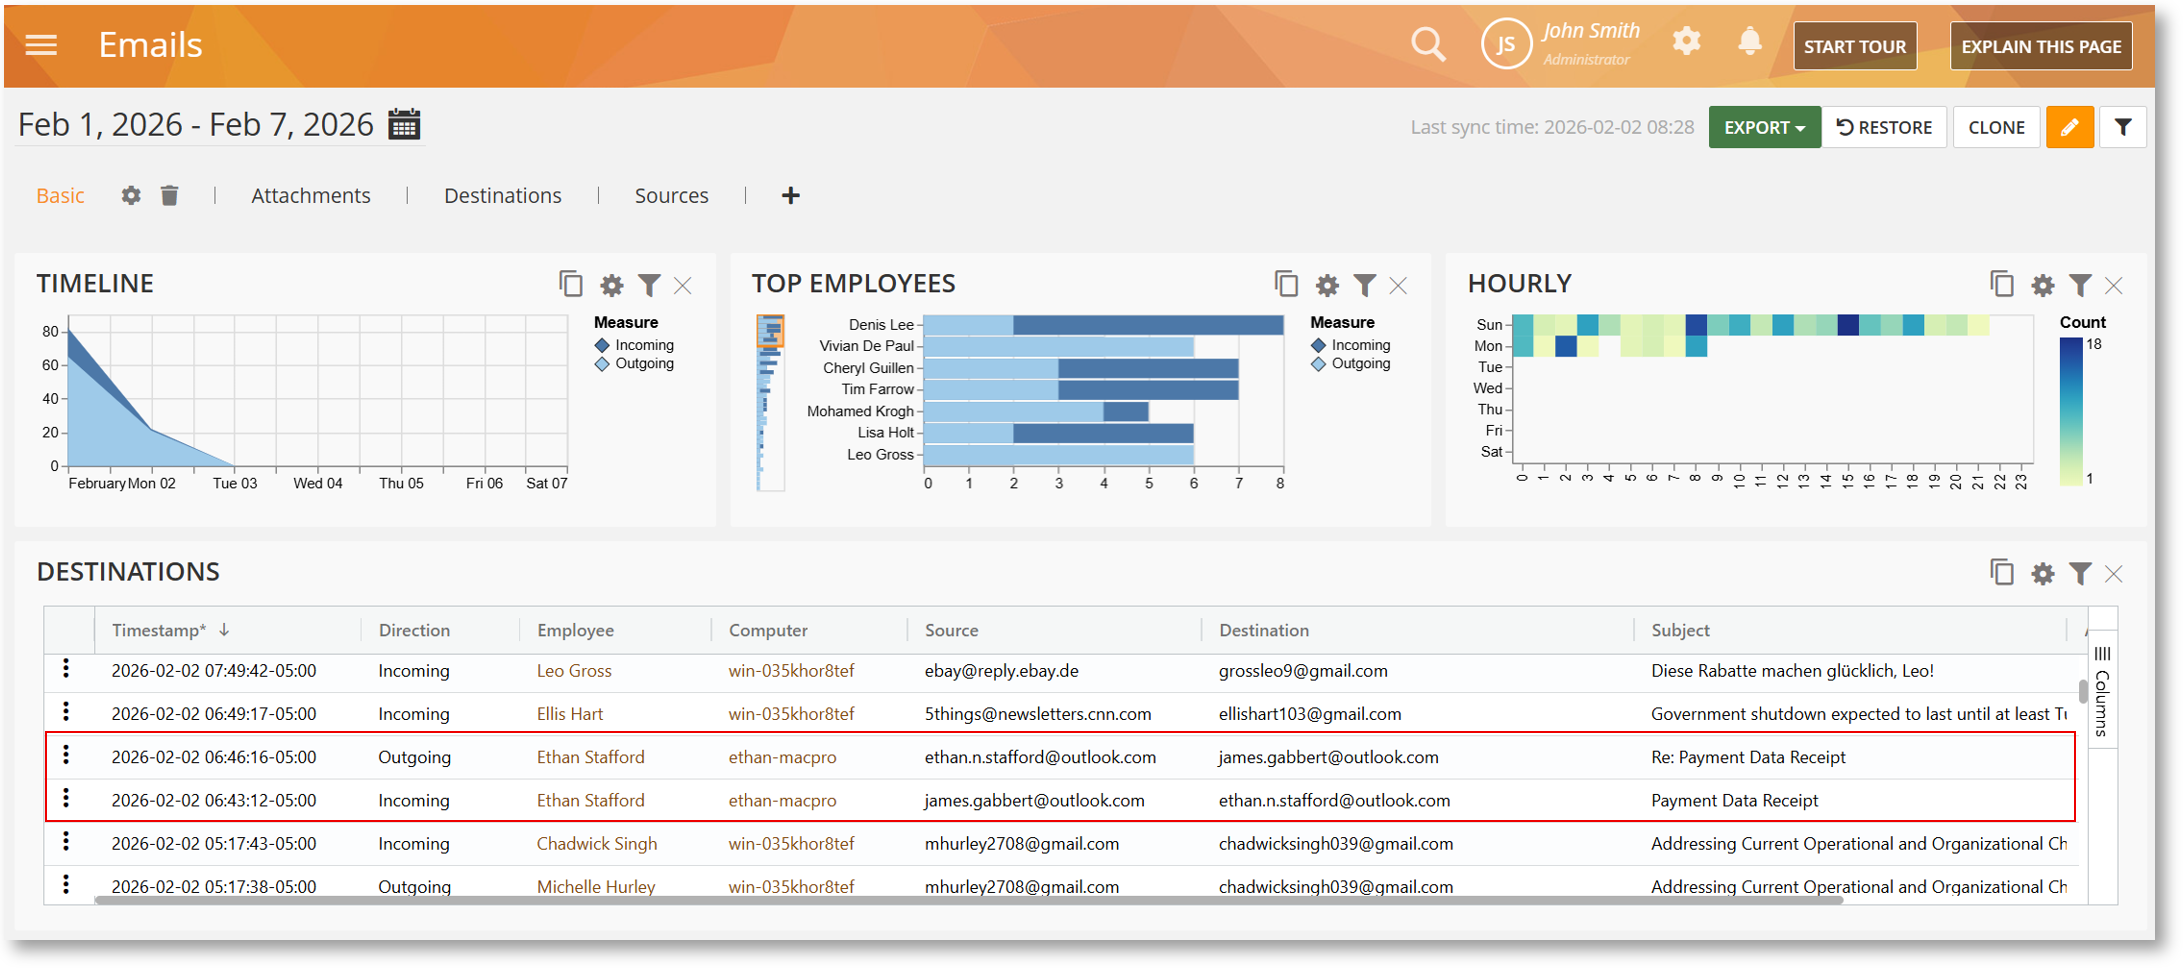Click the orange pencil edit icon
The height and width of the screenshot is (972, 2184).
click(x=2069, y=128)
